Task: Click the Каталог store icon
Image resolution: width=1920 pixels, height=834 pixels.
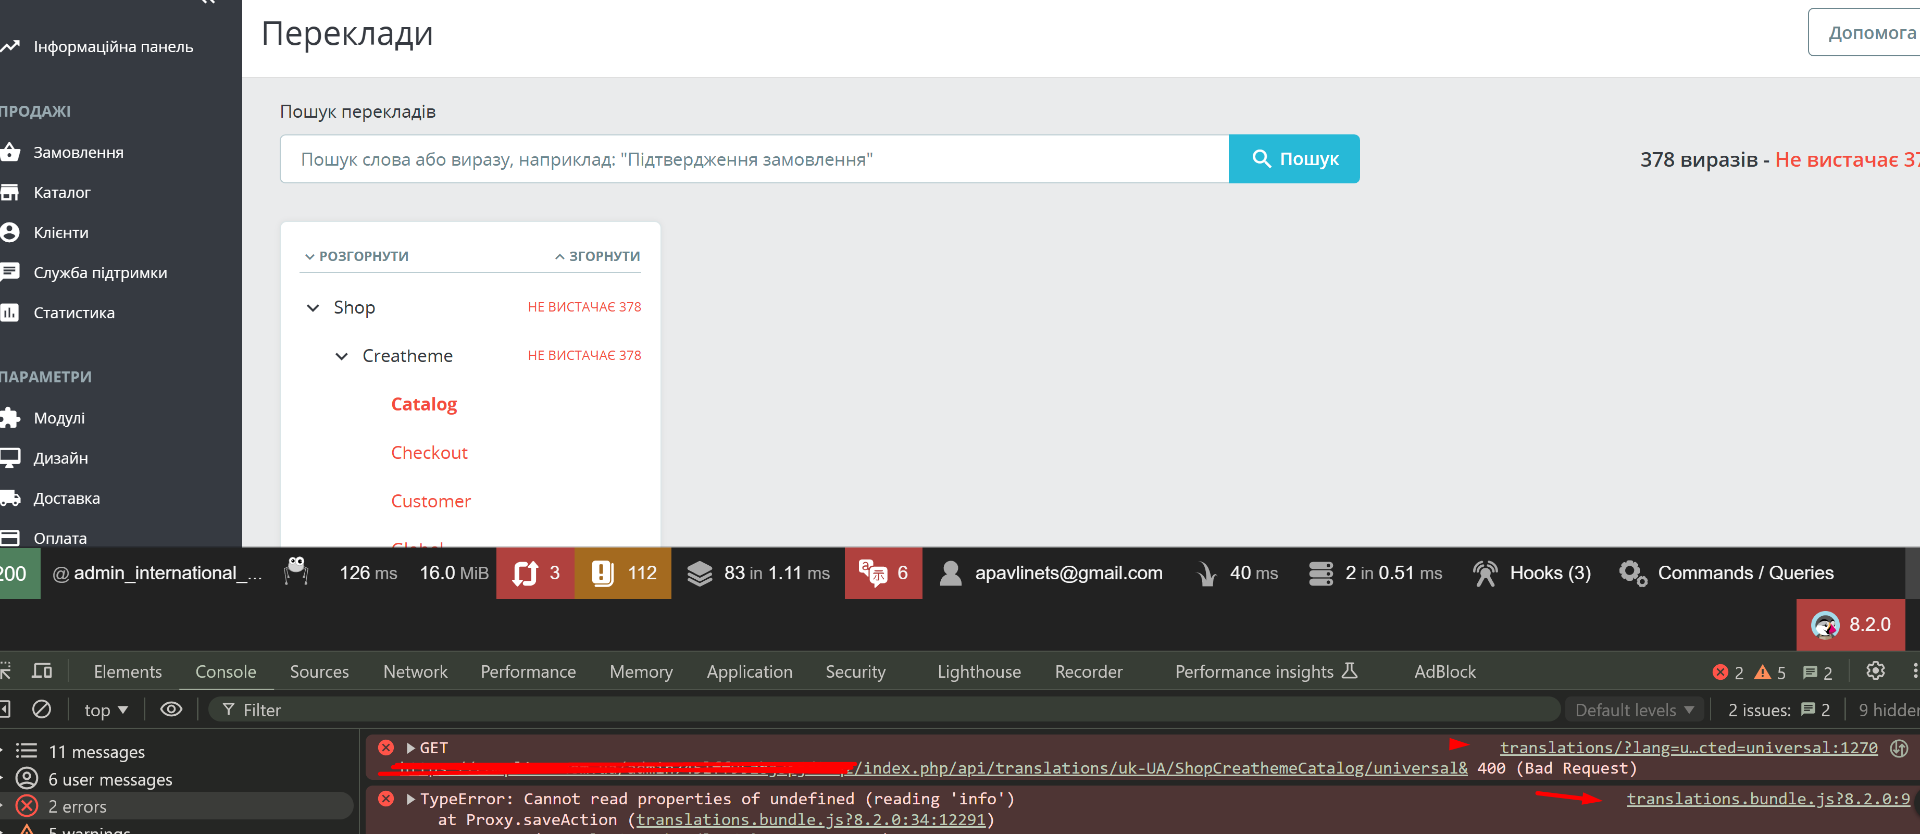Action: click(10, 192)
